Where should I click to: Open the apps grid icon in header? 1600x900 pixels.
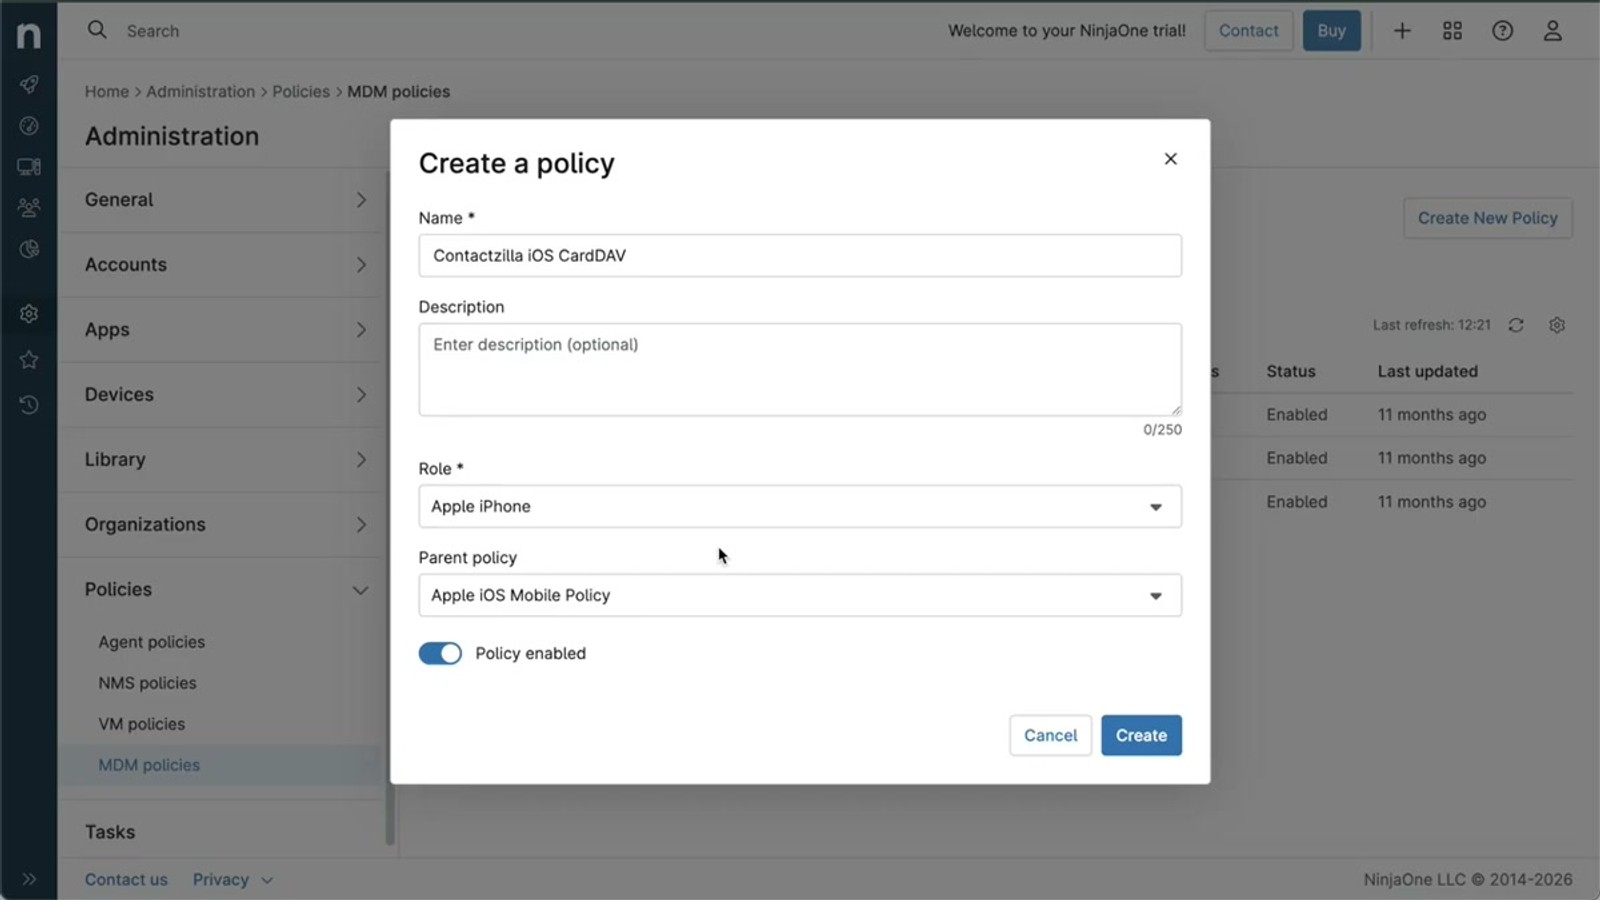coord(1452,31)
